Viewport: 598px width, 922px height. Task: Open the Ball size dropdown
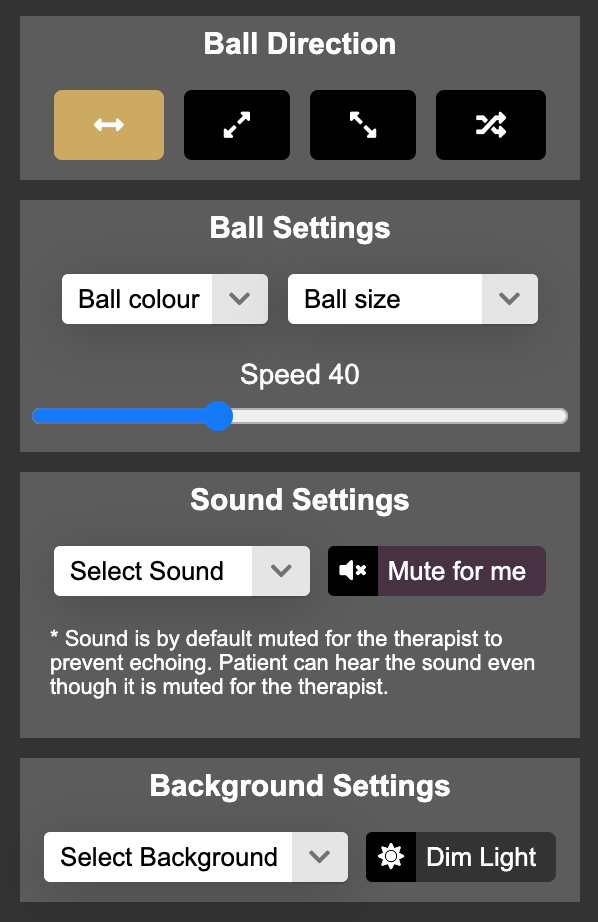tap(412, 298)
